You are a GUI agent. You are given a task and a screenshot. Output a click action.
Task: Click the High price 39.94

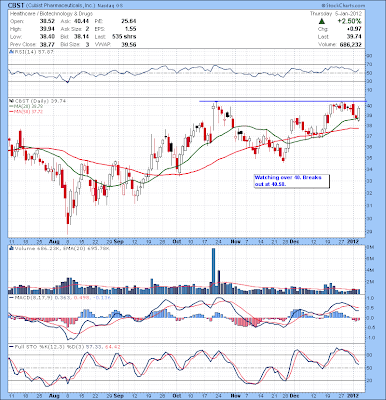[47, 29]
